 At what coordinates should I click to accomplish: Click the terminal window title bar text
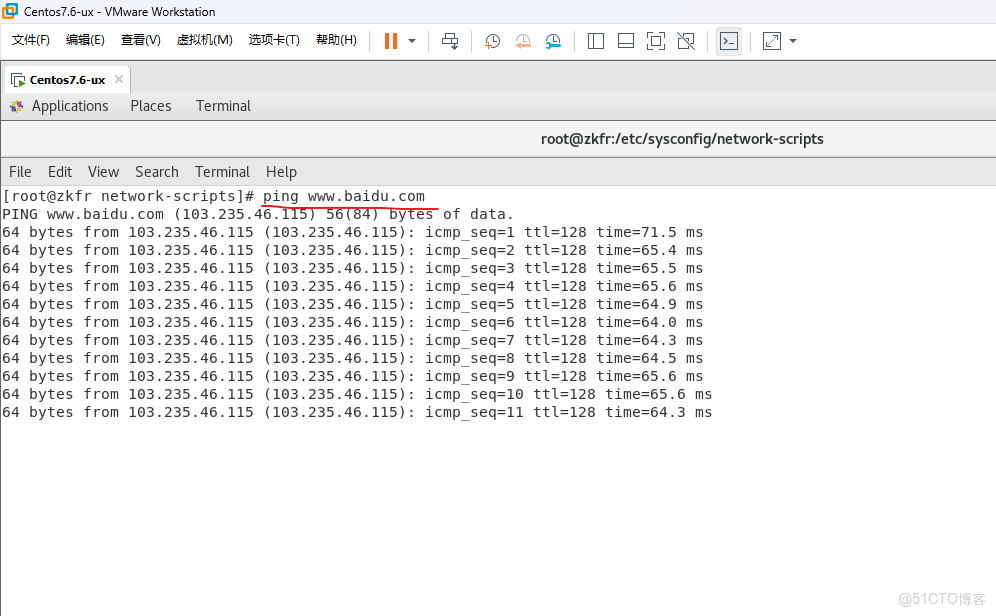pyautogui.click(x=682, y=139)
